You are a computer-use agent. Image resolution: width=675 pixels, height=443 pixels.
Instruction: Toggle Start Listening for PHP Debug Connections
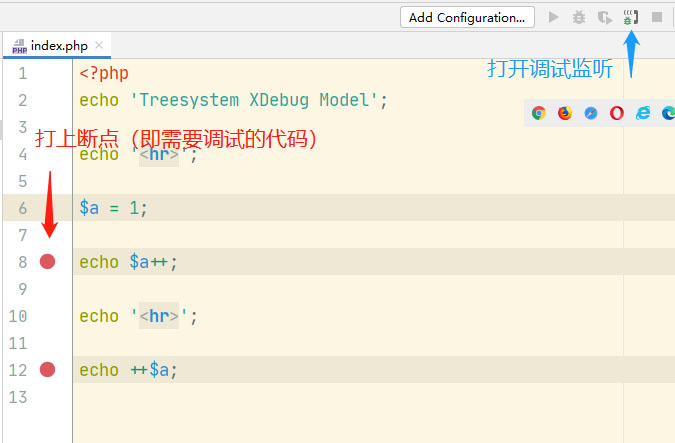[x=631, y=17]
